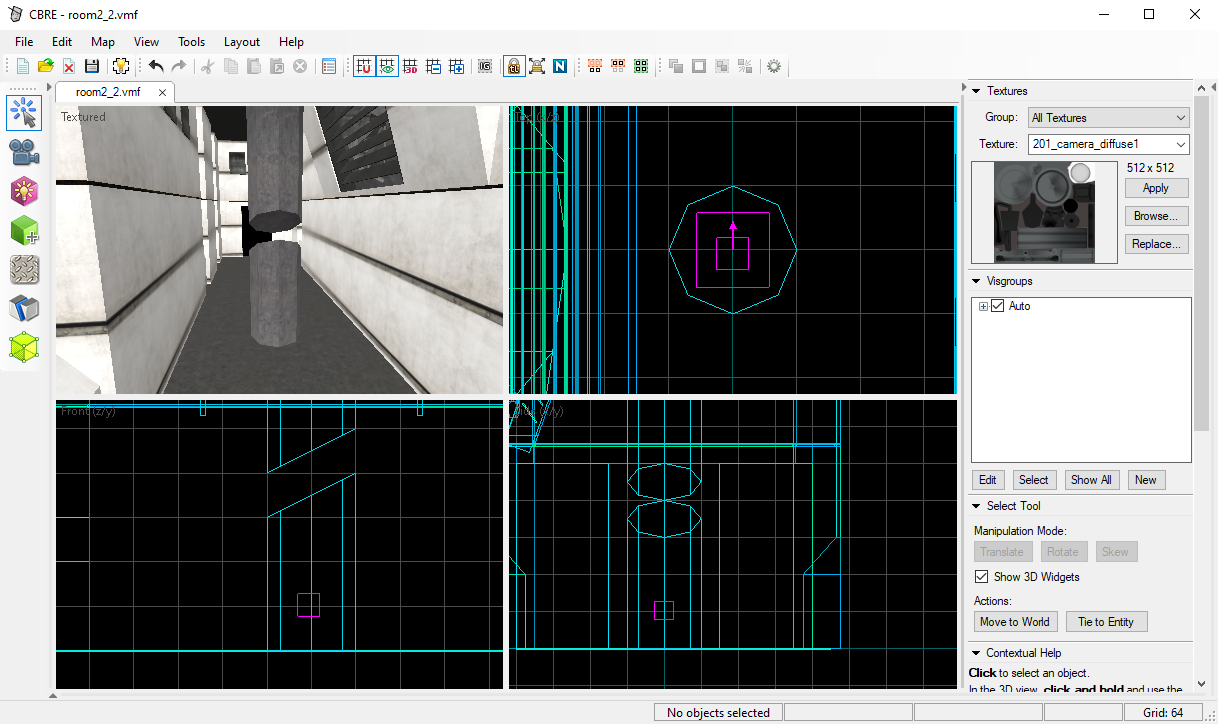Pick the Texture Application tool
The height and width of the screenshot is (724, 1218).
(x=24, y=269)
